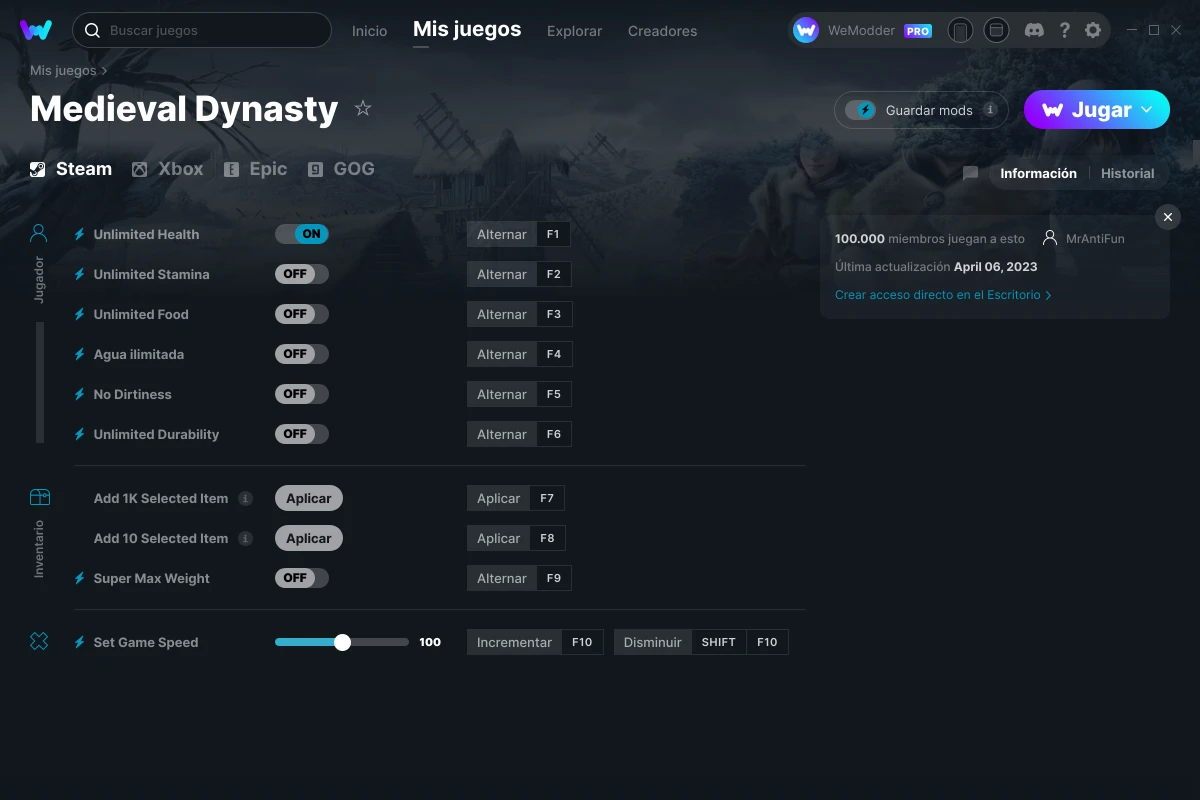
Task: Enable Super Max Weight toggle
Action: (x=302, y=578)
